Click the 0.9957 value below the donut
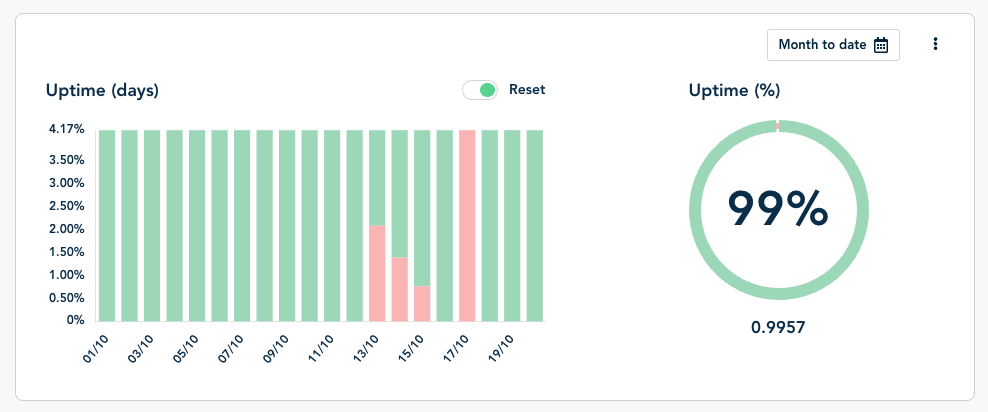Viewport: 988px width, 412px height. 777,327
